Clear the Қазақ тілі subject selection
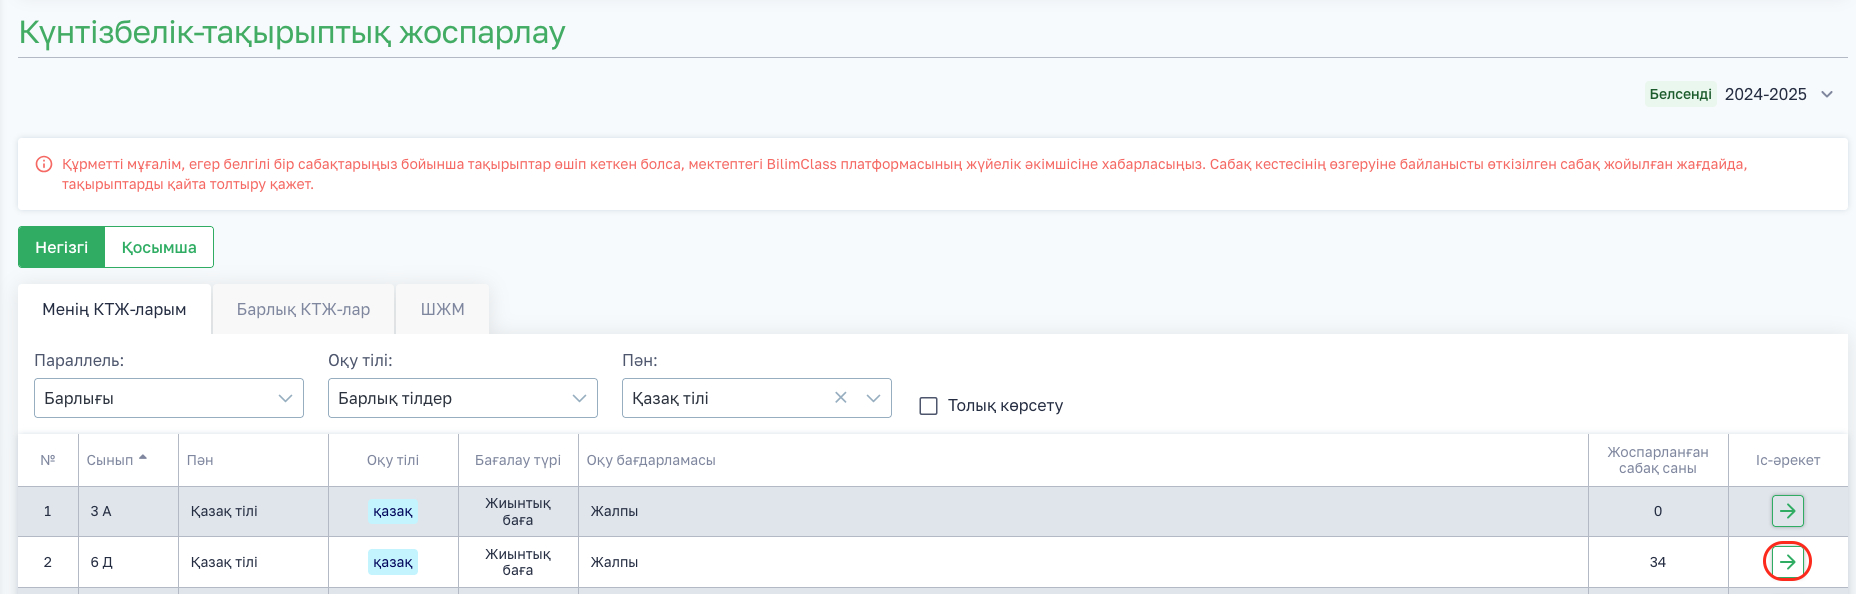This screenshot has width=1856, height=594. click(x=841, y=398)
